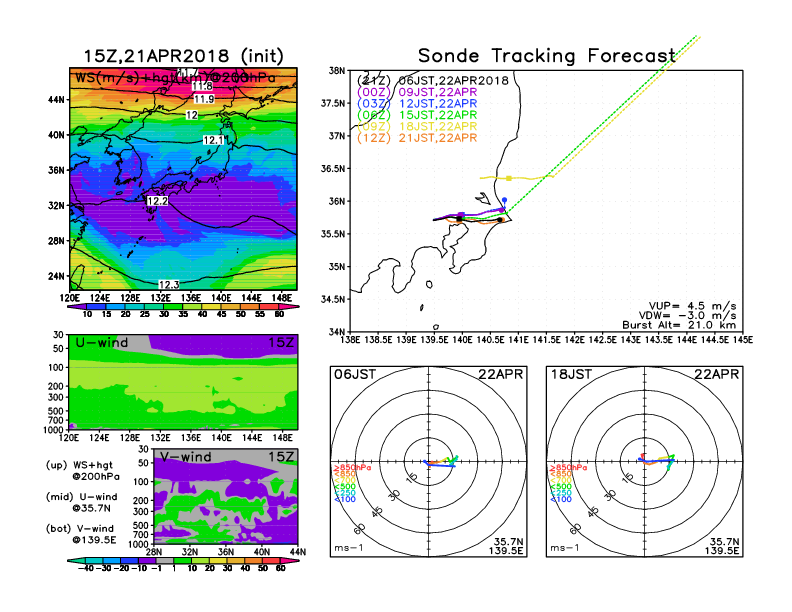Click the gray -1 to 1 segment of the lower colorbar
Viewport: 792px width, 612px height.
coord(164,560)
